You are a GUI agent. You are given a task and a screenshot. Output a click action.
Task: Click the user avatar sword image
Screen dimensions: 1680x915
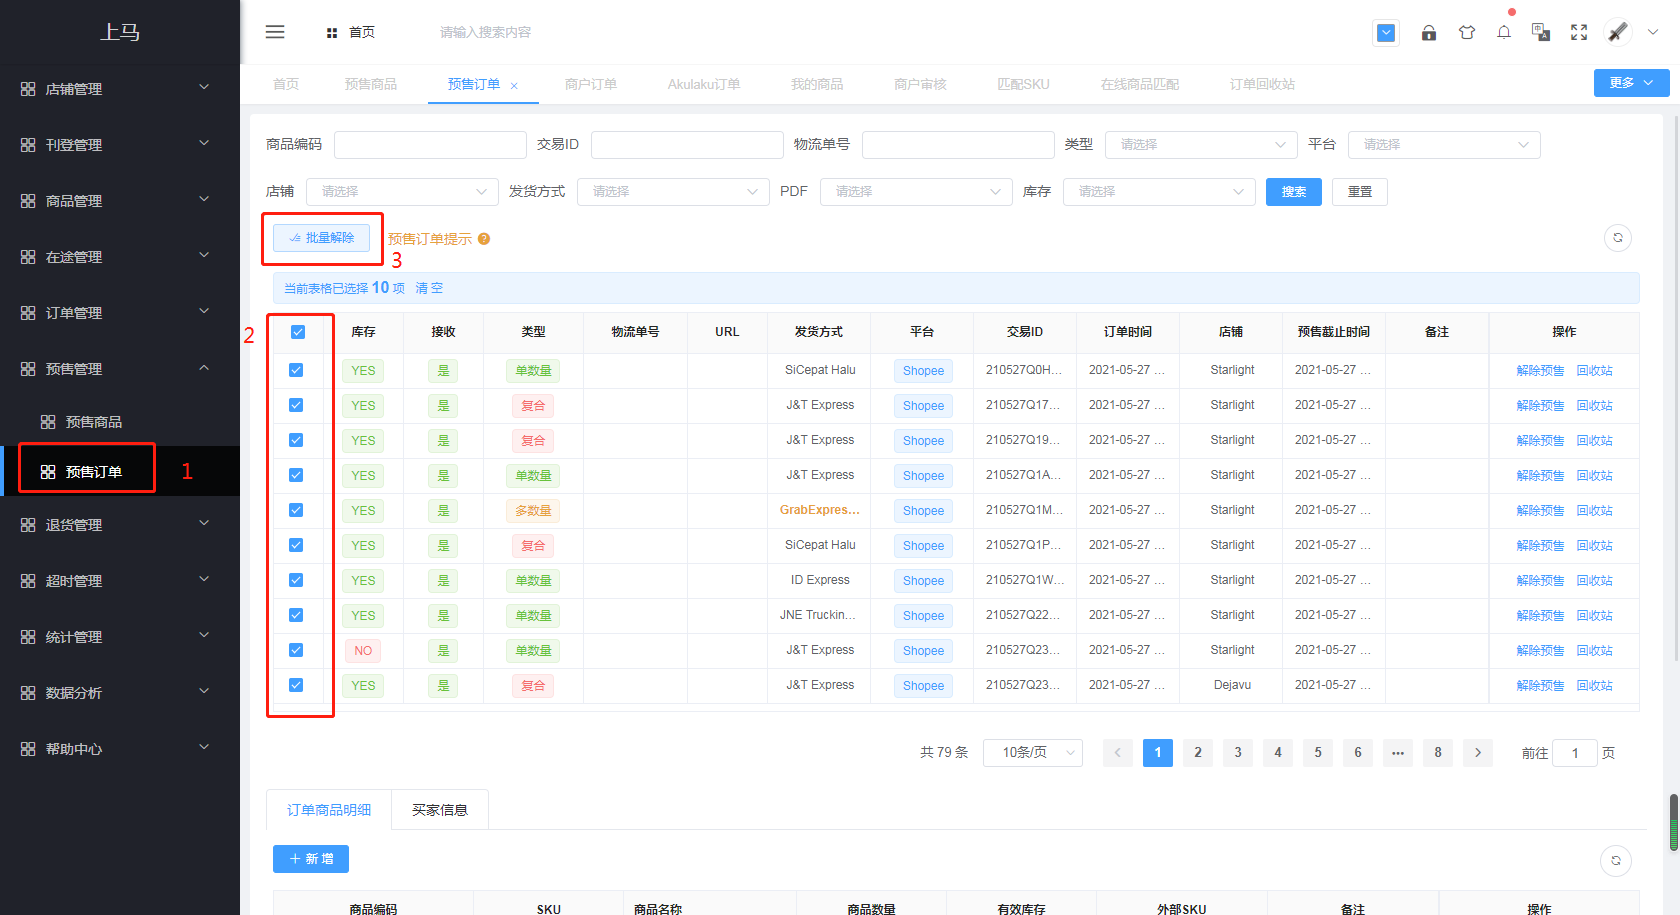point(1618,32)
